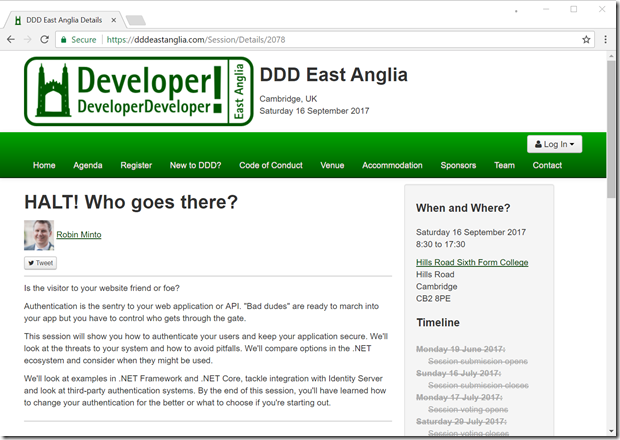
Task: Select the DDD East Anglia Details tab
Action: click(64, 20)
